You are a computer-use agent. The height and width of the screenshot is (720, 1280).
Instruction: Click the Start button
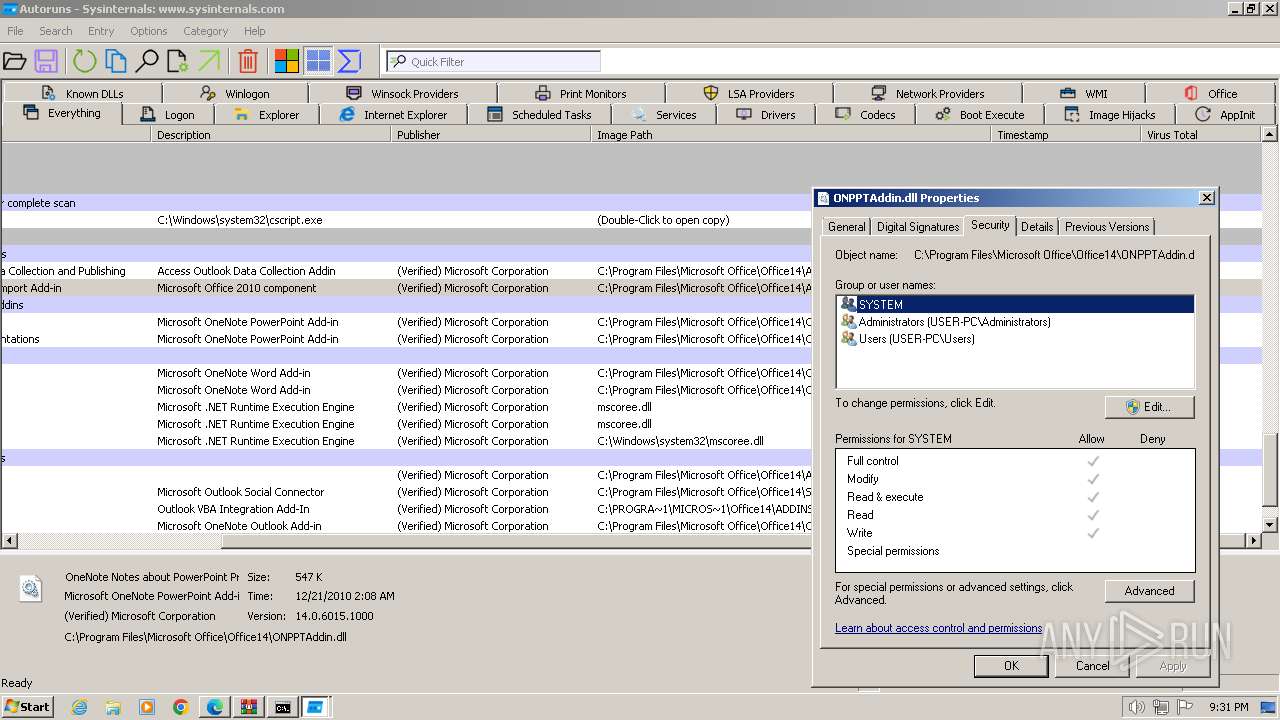[27, 707]
